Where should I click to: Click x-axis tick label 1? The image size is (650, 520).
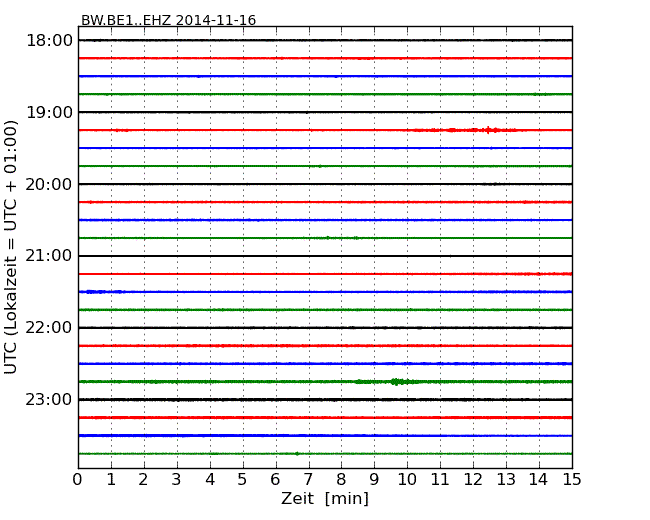(111, 480)
